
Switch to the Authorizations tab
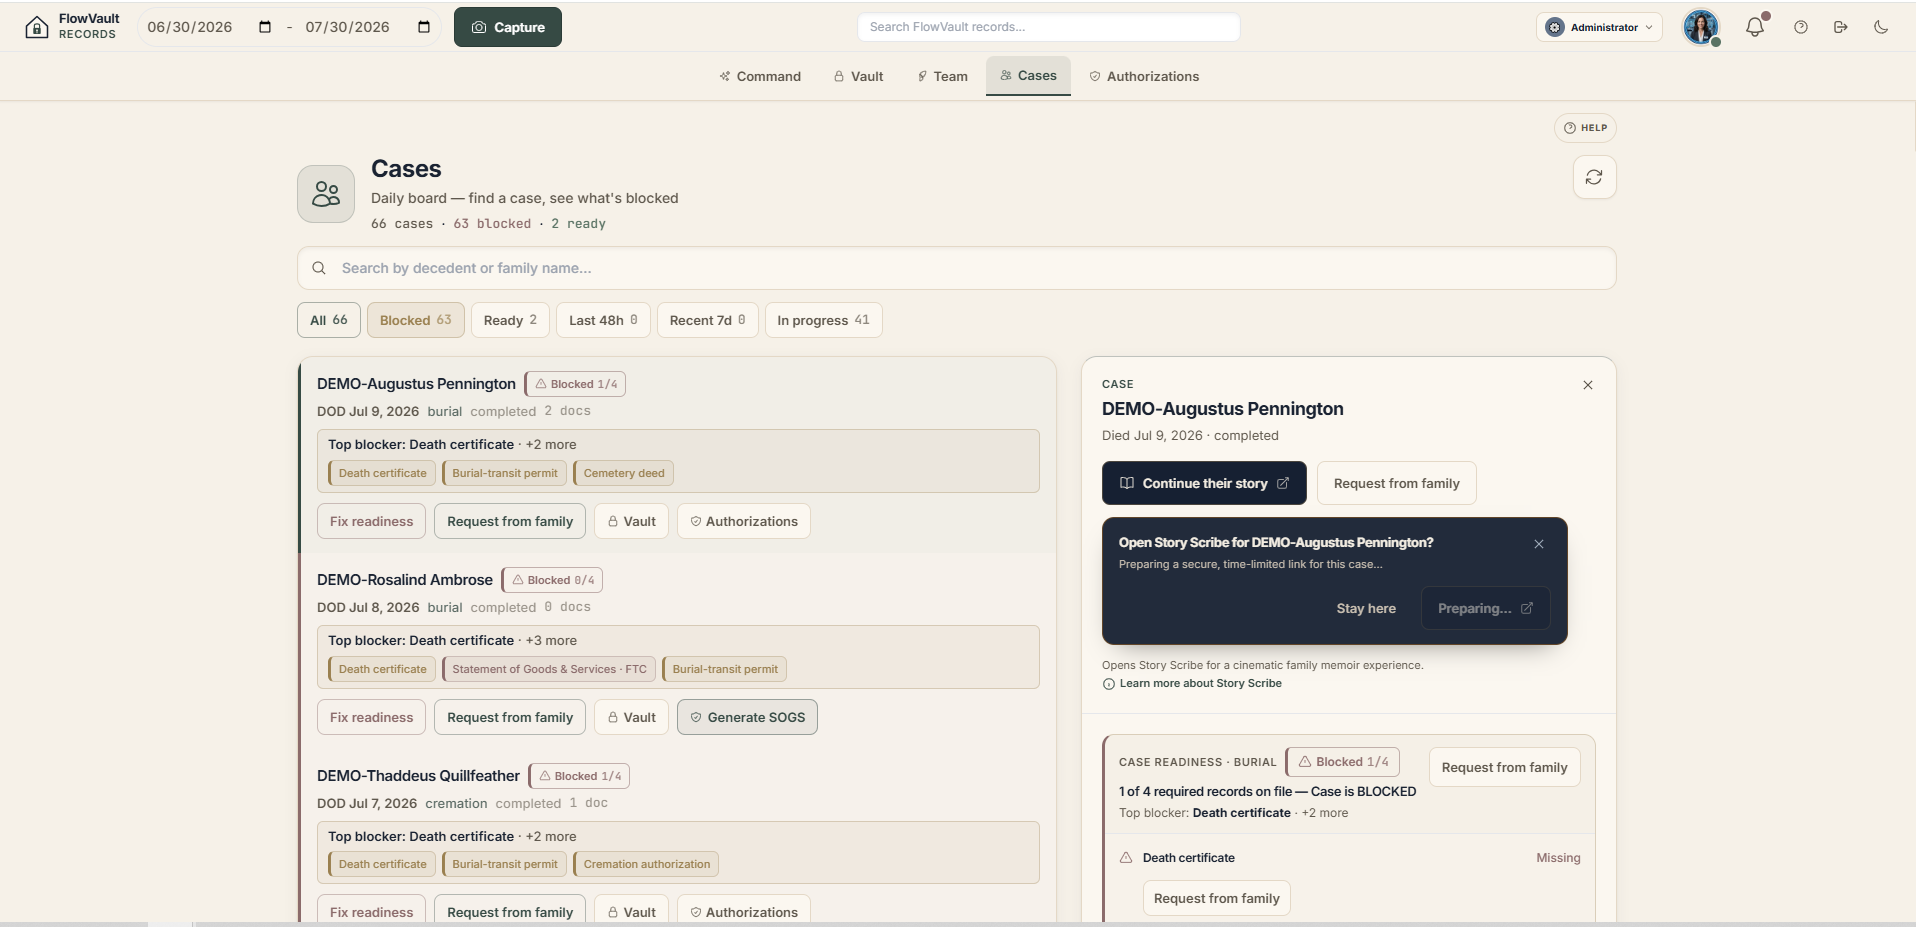coord(1144,76)
